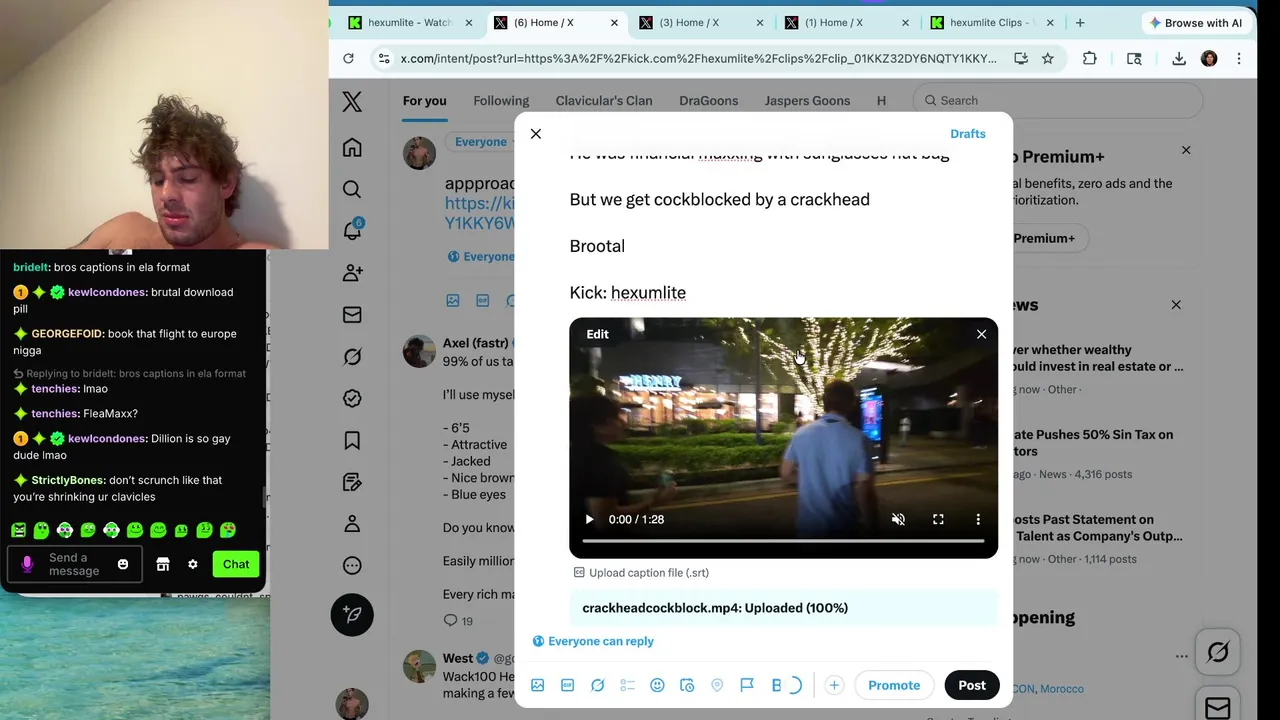Open Grok in the X sidebar
This screenshot has width=1280, height=720.
(x=352, y=356)
